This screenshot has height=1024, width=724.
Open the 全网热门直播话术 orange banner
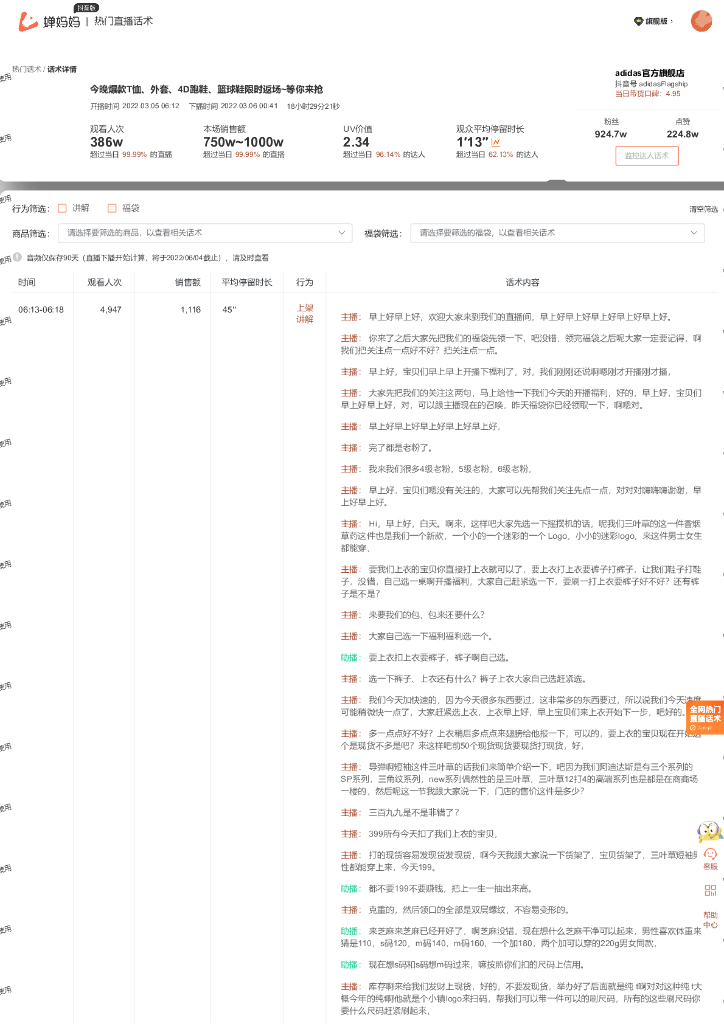tap(706, 717)
